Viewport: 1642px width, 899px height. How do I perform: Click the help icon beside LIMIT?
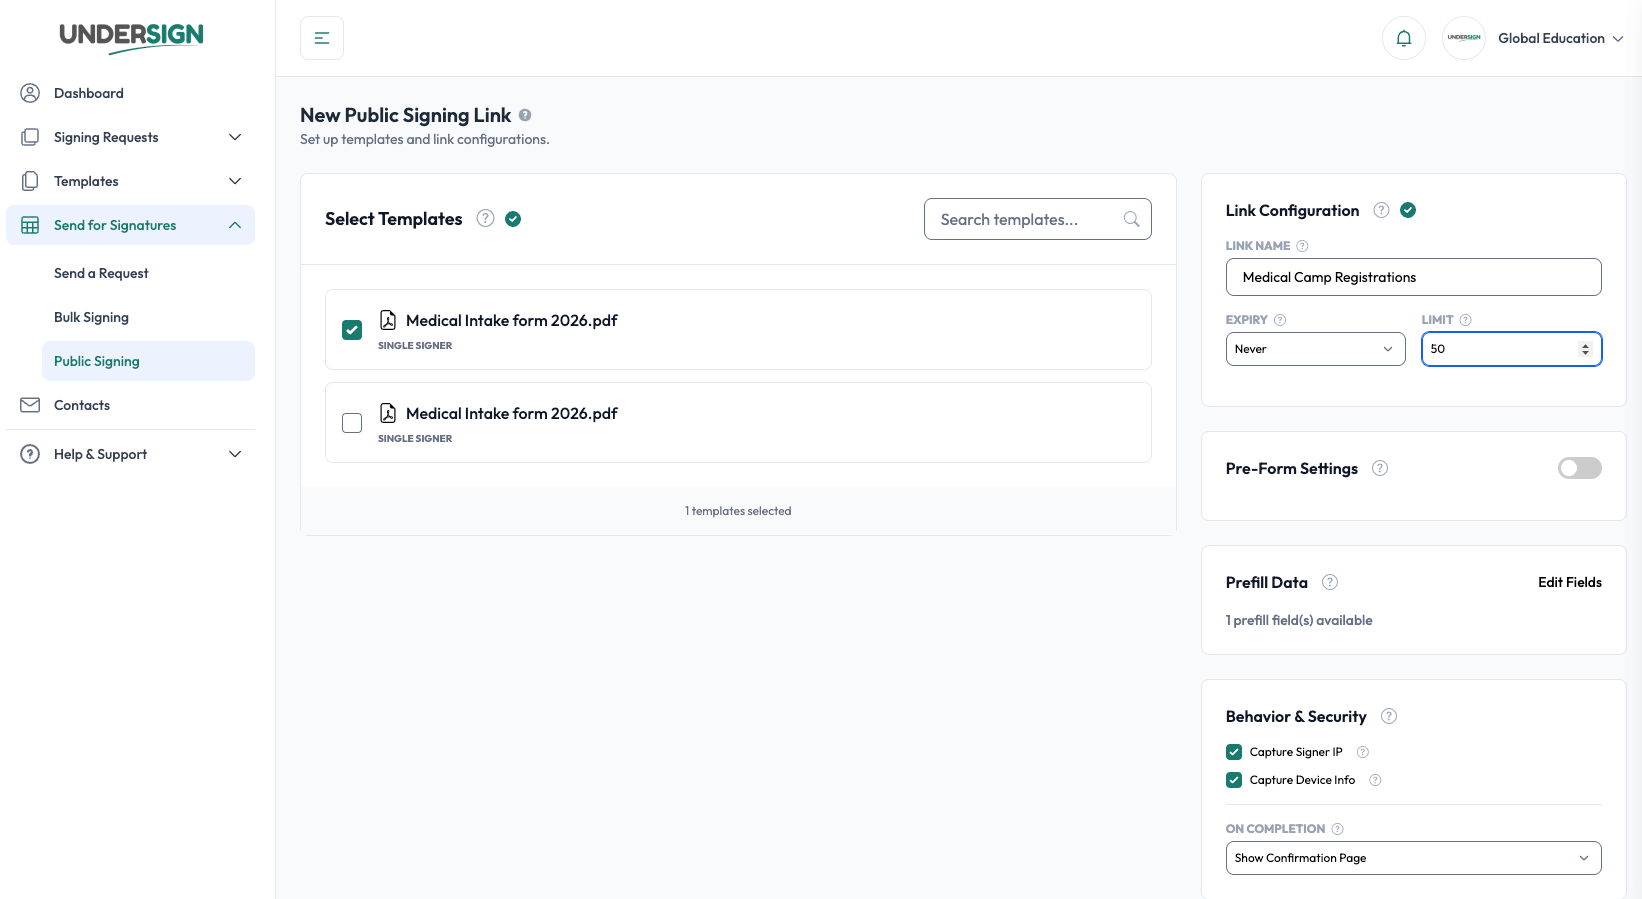click(x=1466, y=320)
